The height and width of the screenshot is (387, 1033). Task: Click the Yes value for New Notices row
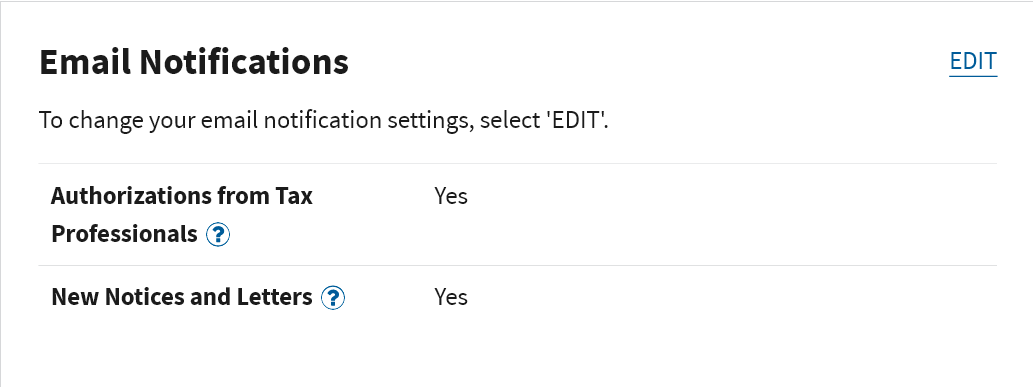tap(451, 297)
